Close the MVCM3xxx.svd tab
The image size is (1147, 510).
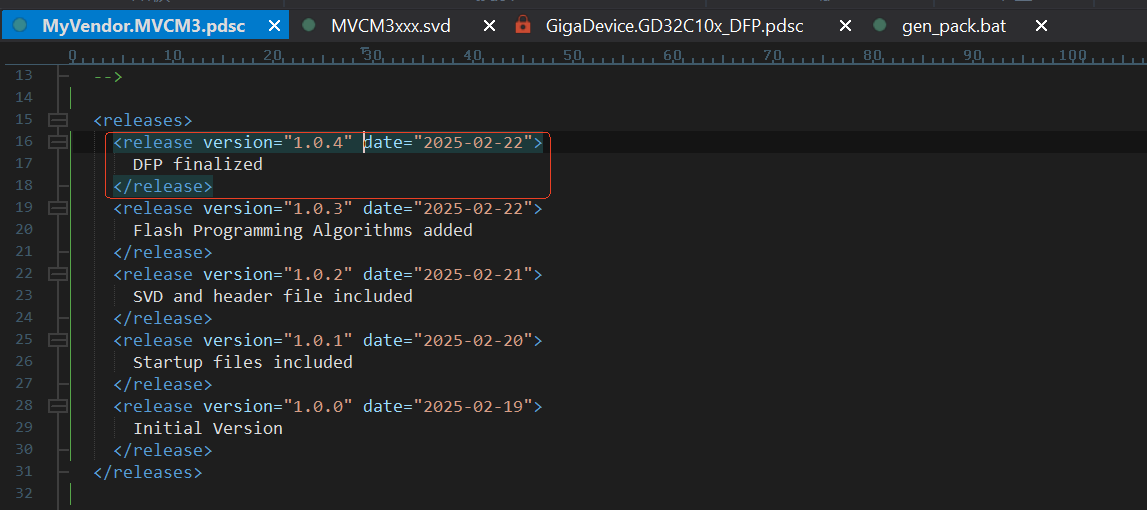point(489,25)
